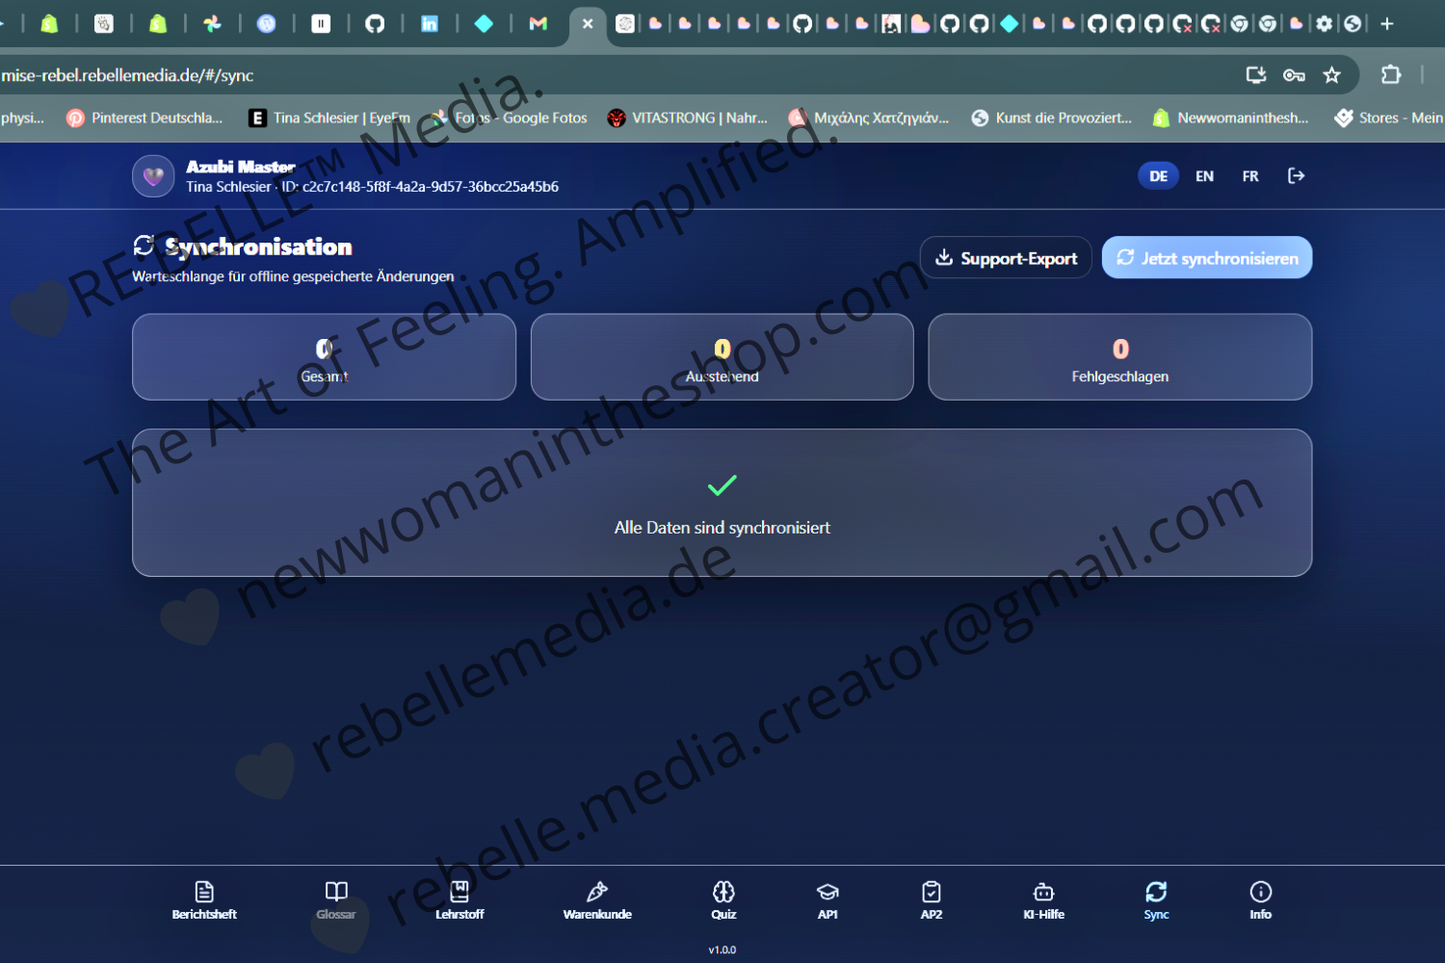Select the Sync navigation icon
The width and height of the screenshot is (1445, 963).
1156,898
